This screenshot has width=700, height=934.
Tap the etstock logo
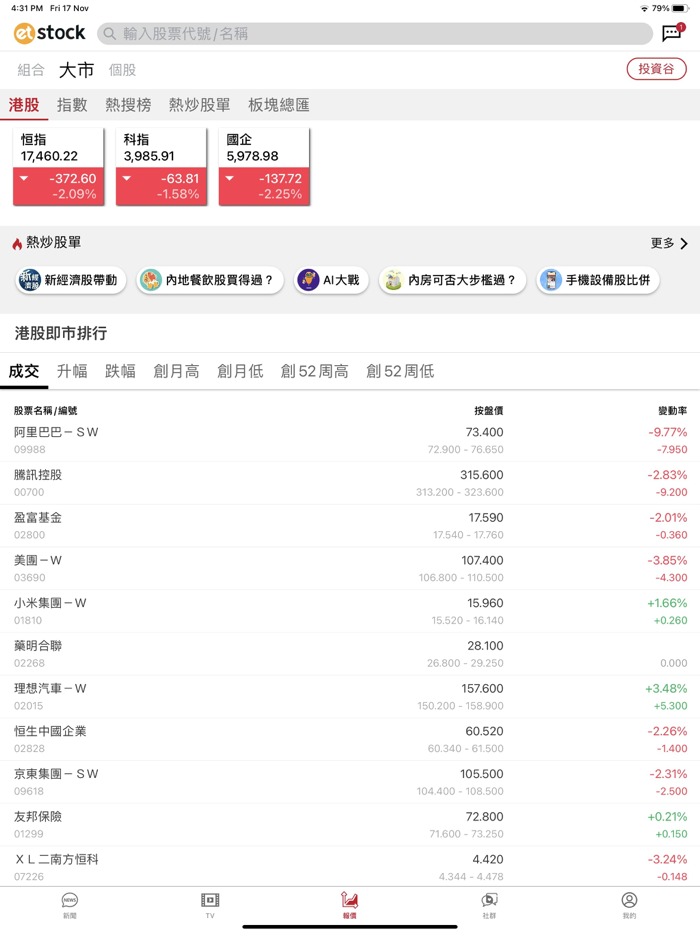point(49,33)
